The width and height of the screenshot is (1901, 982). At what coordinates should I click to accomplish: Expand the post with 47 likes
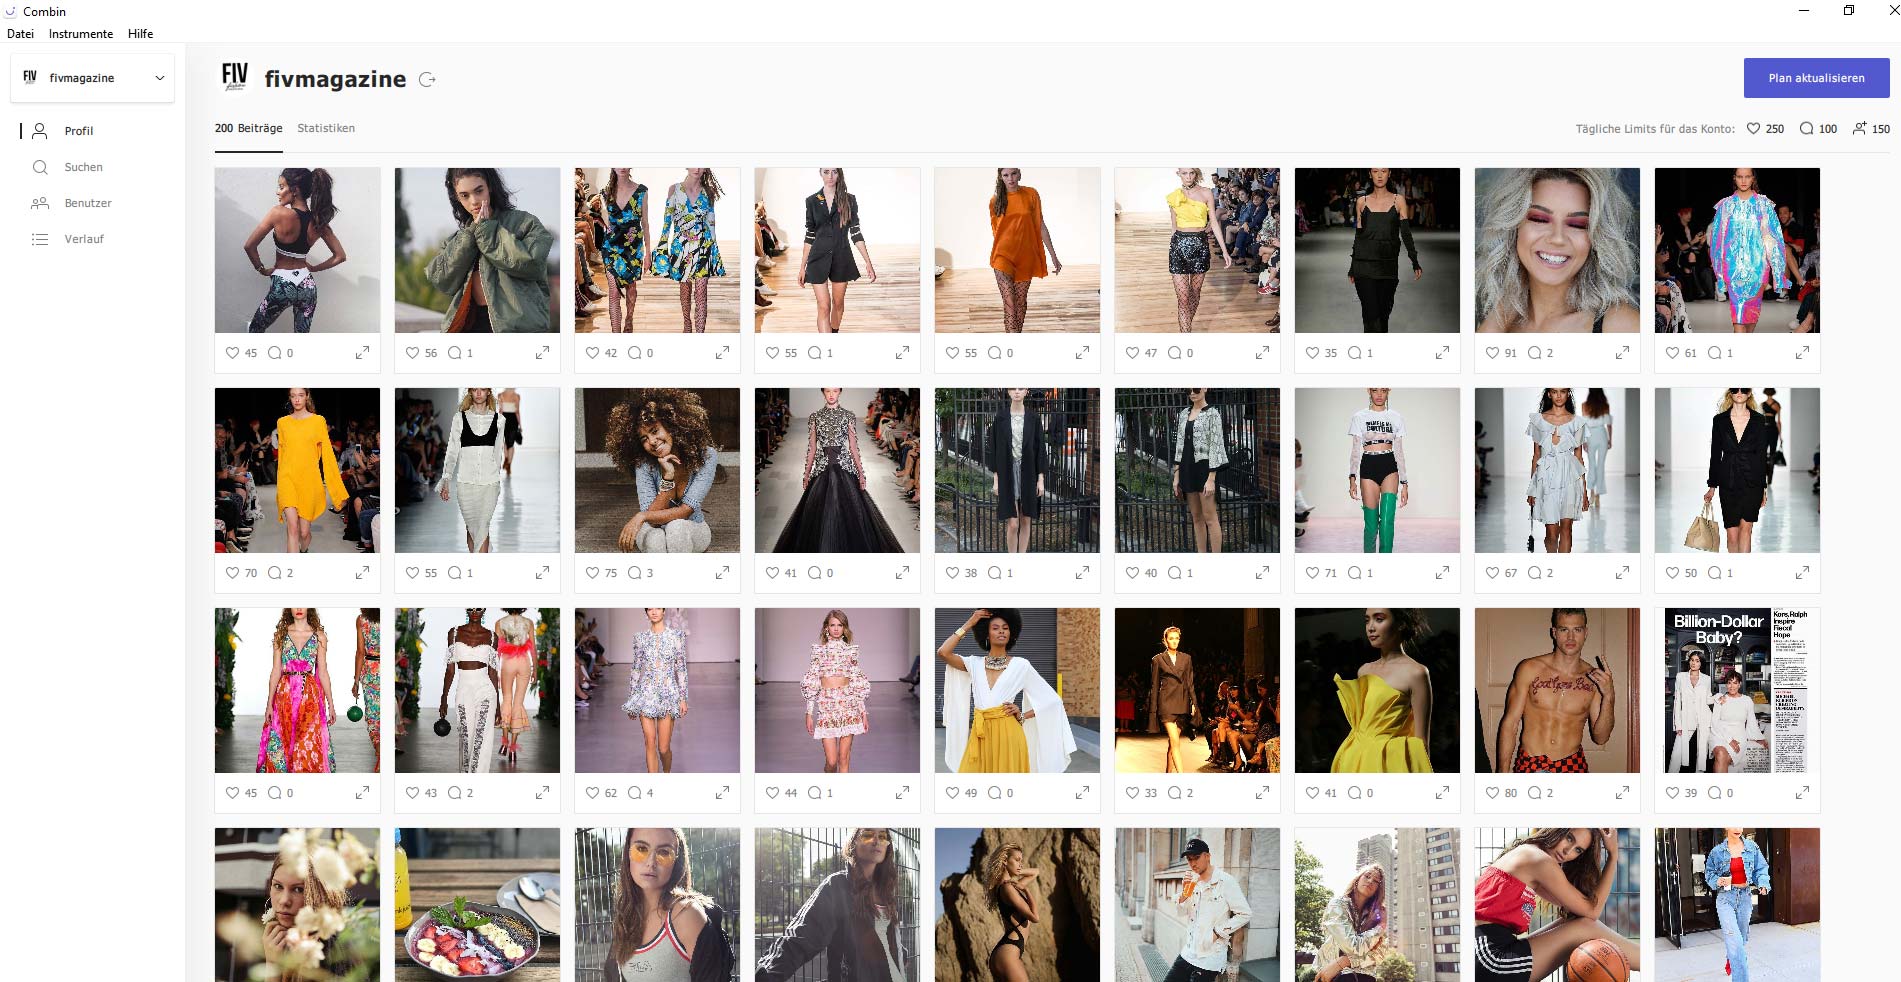1262,353
